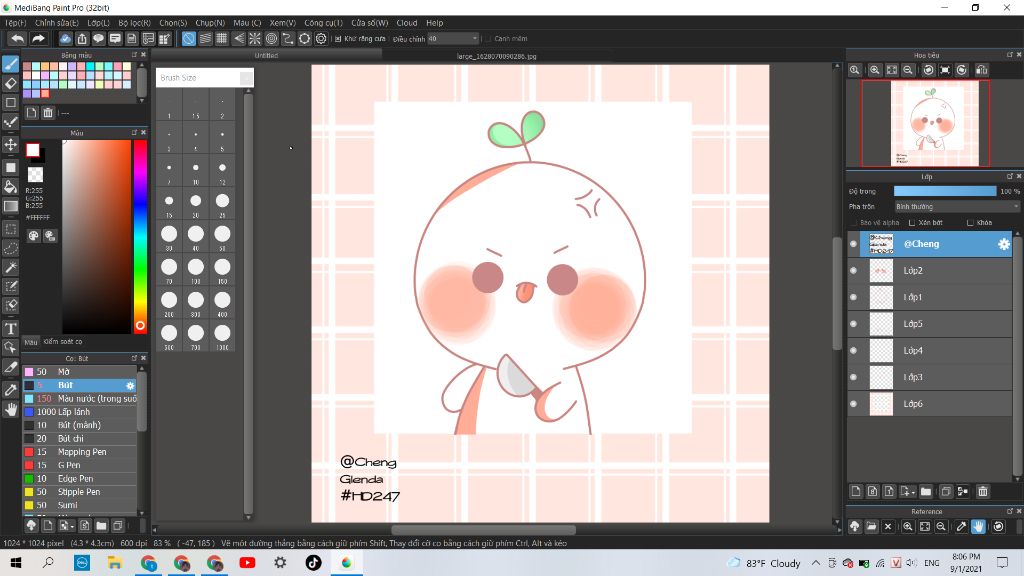Click the export share icon in toolbar
The width and height of the screenshot is (1024, 576).
point(82,39)
